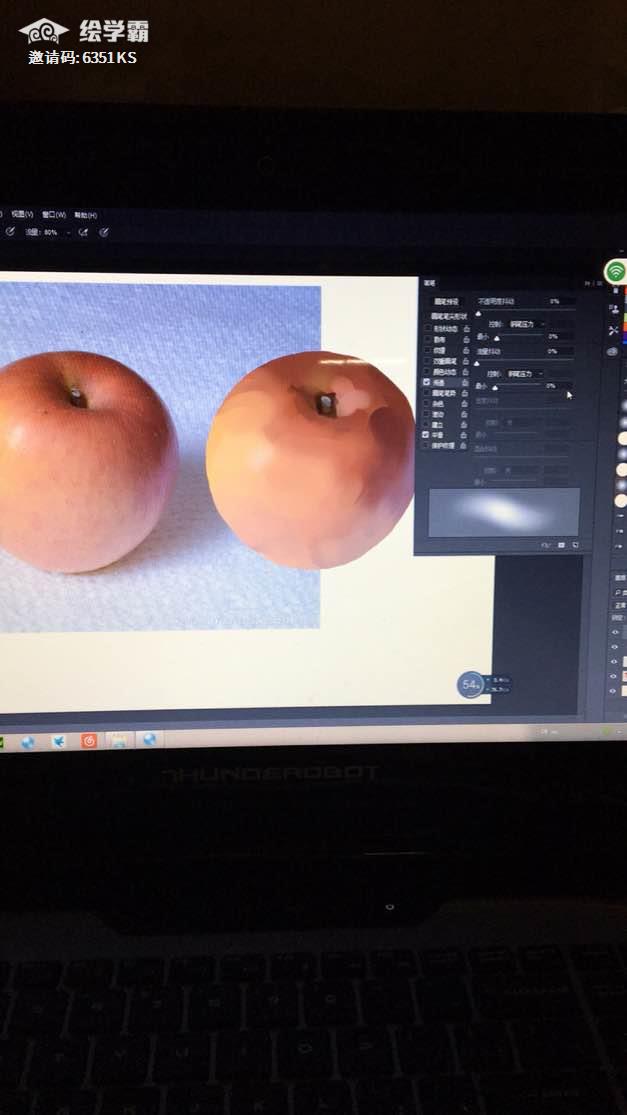The height and width of the screenshot is (1115, 627).
Task: Click the 54% floating accelerator ball
Action: [471, 685]
